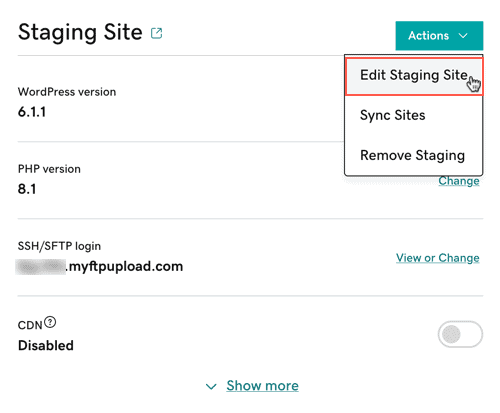Expand details with Show more
This screenshot has width=500, height=413.
coord(262,386)
